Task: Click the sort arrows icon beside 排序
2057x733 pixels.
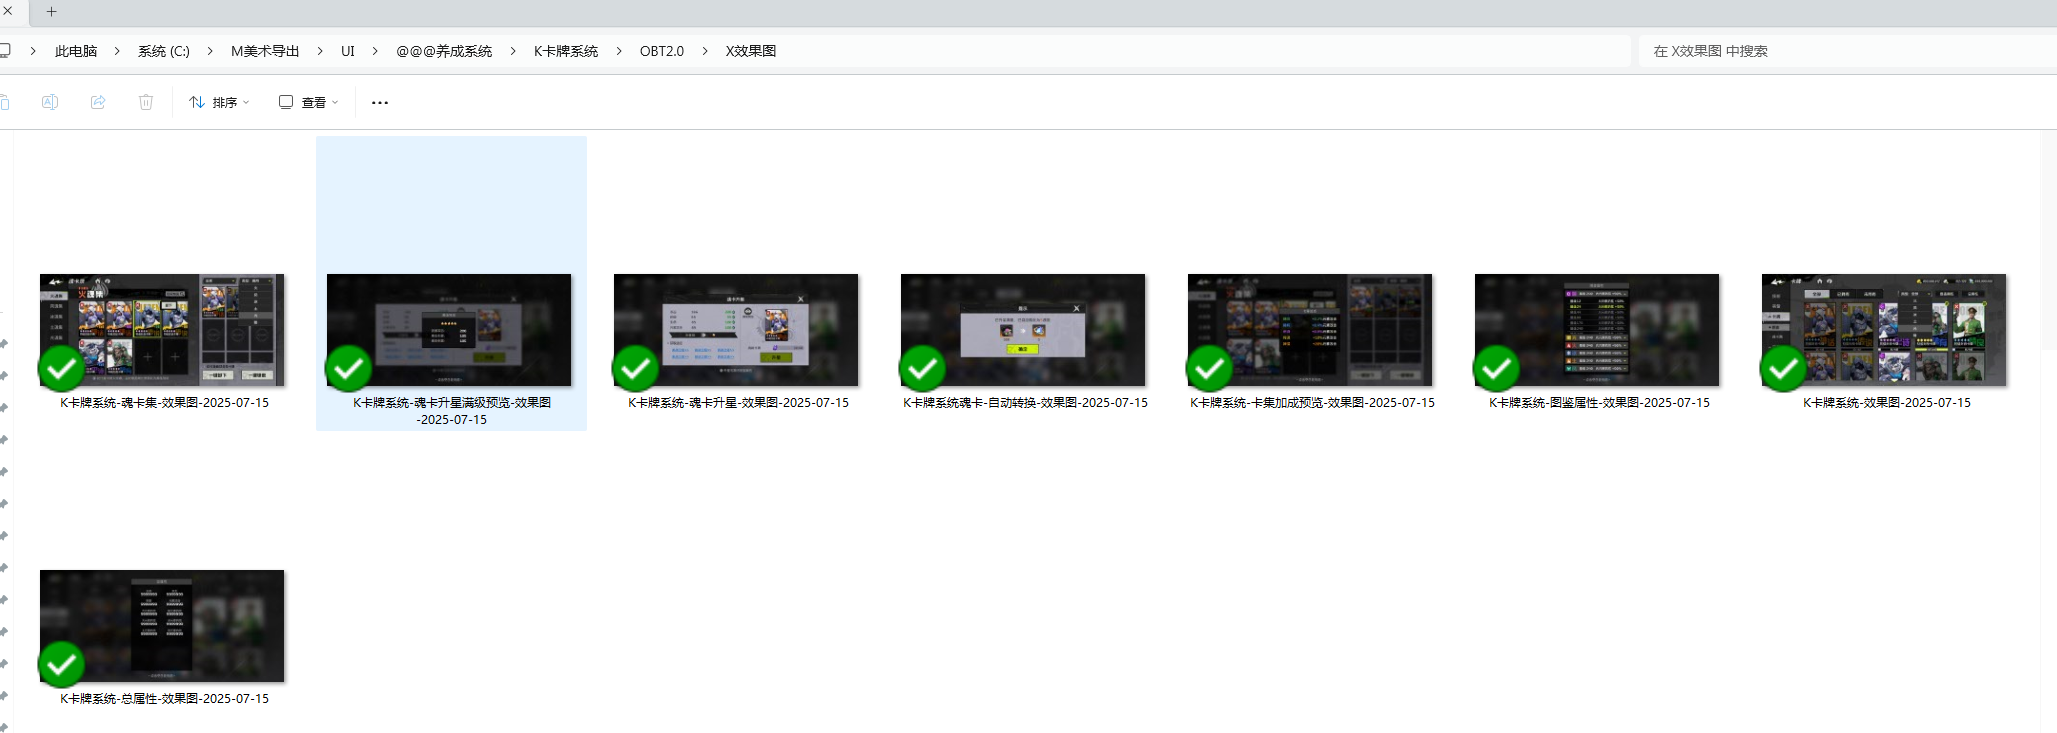Action: (x=197, y=102)
